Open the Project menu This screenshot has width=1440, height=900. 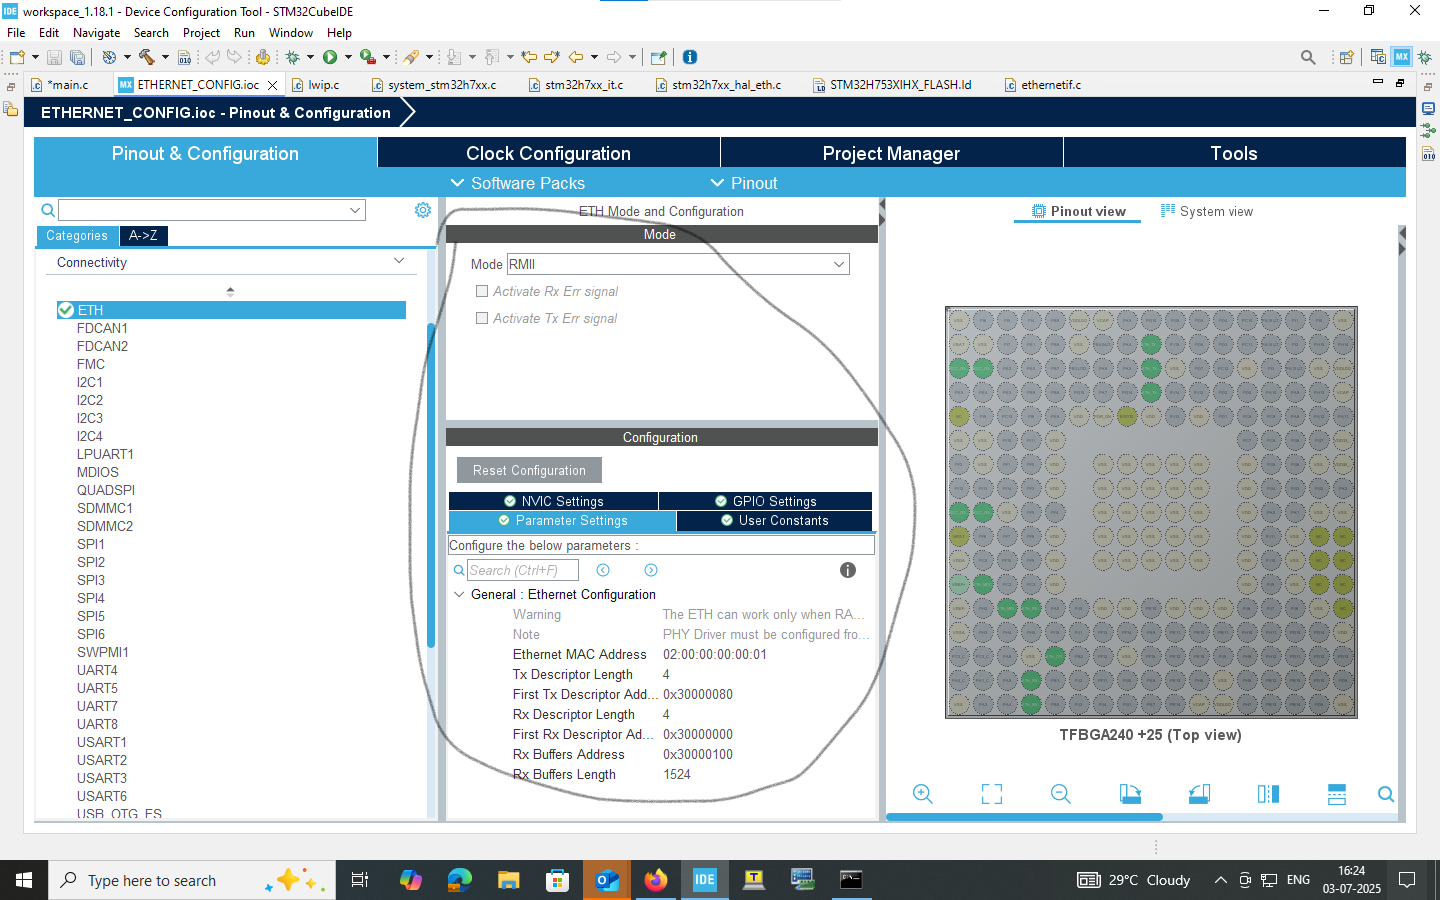201,32
